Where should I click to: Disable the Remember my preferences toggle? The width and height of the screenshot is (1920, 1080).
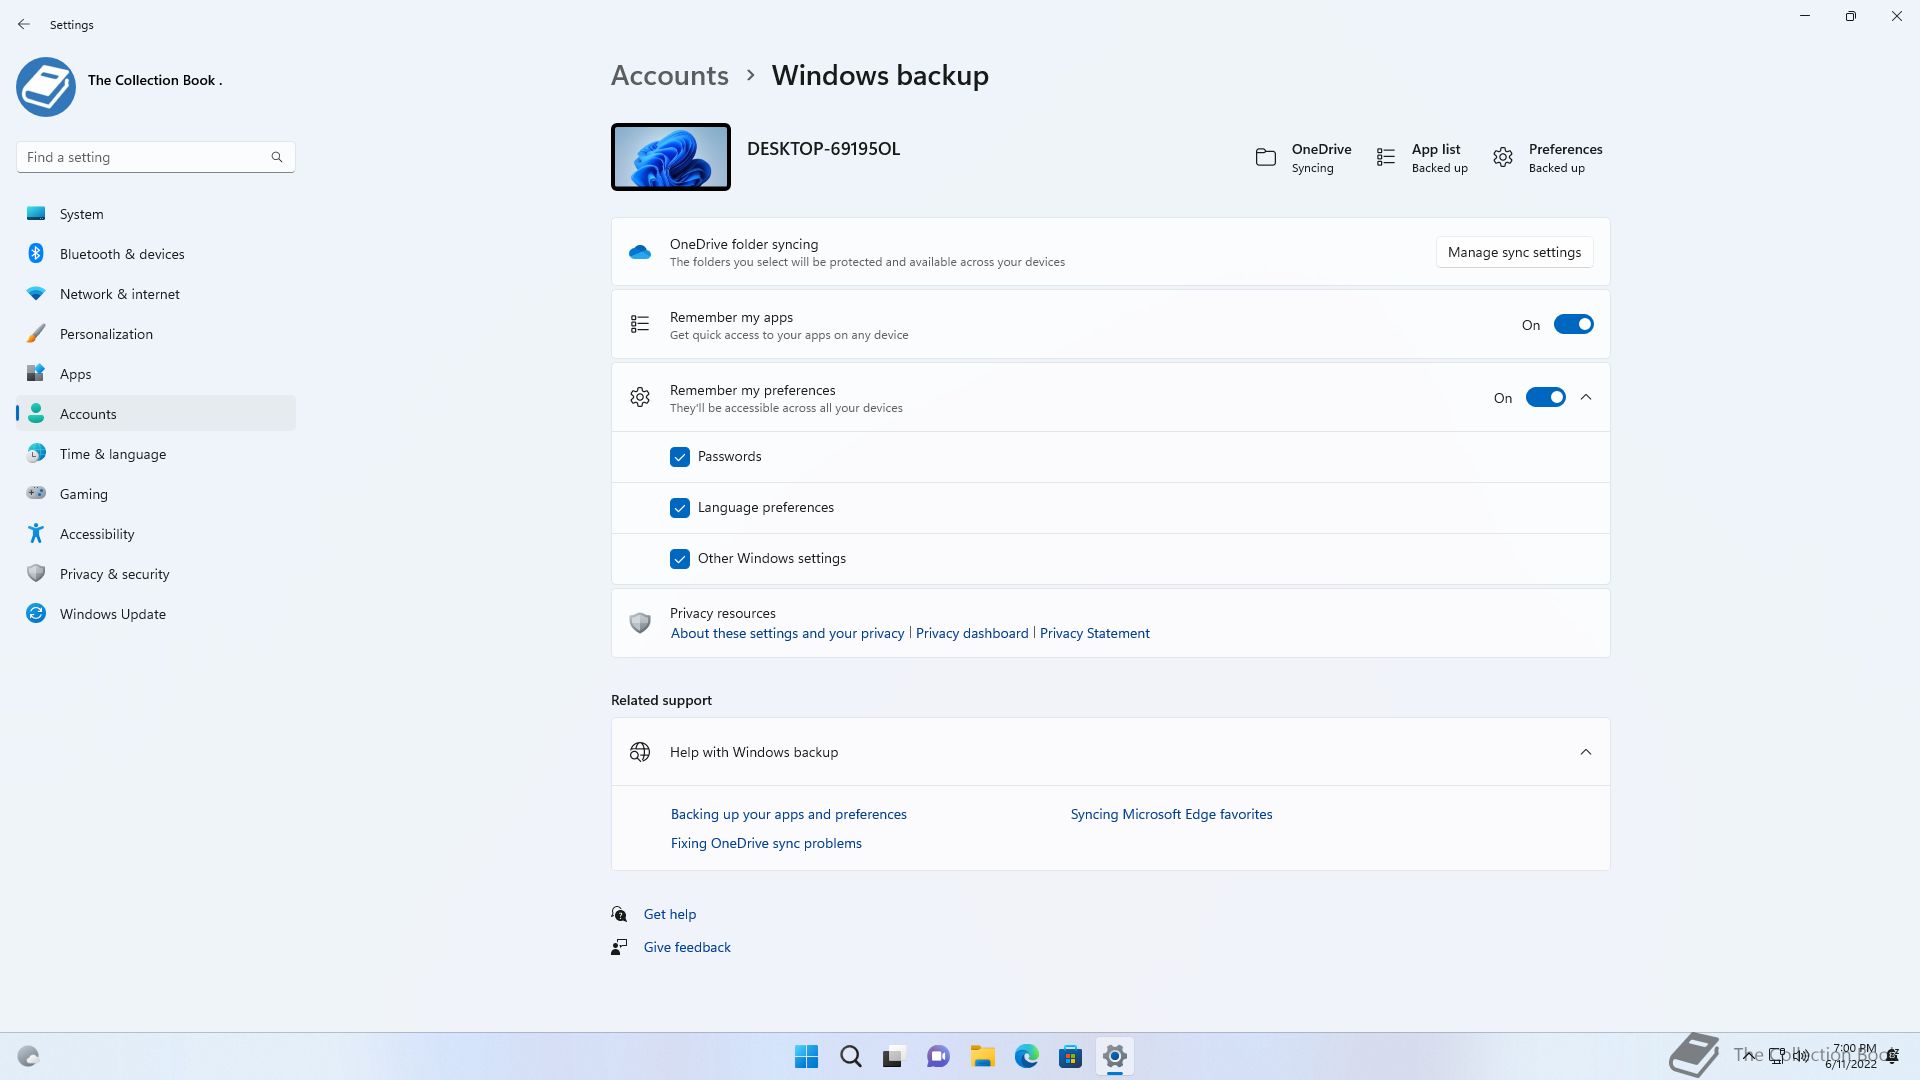point(1545,398)
